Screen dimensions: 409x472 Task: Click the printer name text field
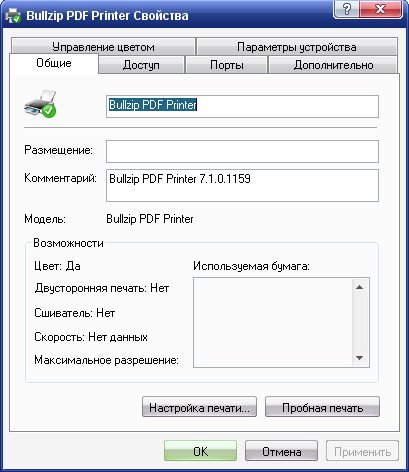[242, 106]
